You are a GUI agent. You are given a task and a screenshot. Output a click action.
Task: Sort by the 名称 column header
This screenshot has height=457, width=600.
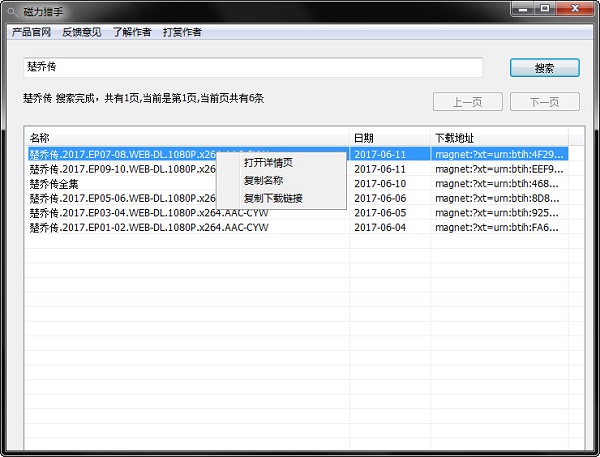pyautogui.click(x=186, y=137)
